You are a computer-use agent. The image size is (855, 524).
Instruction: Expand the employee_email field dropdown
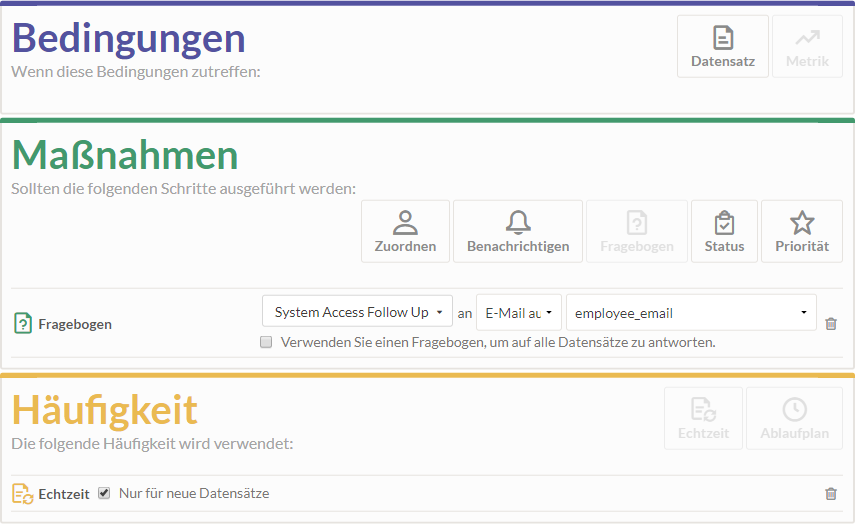pos(691,312)
